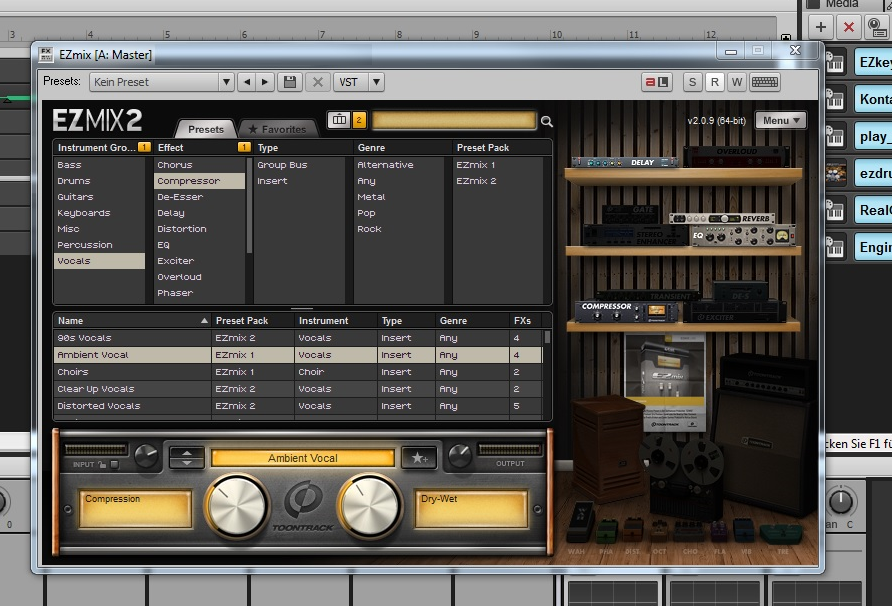Image resolution: width=892 pixels, height=606 pixels.
Task: Click the magnifier search icon in EZmix
Action: coord(547,121)
